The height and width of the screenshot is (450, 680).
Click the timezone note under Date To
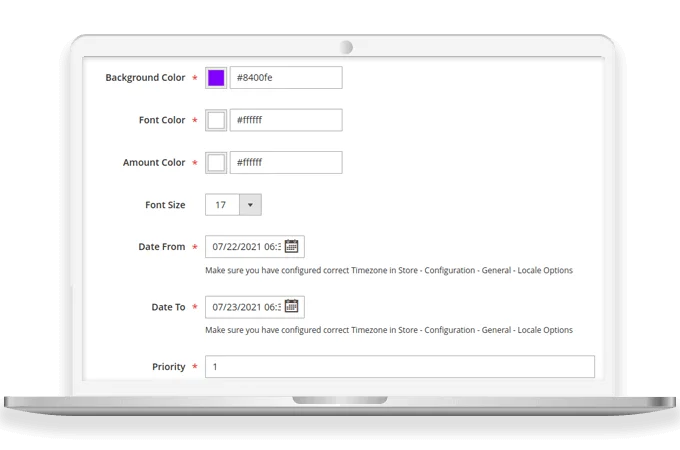[x=389, y=330]
